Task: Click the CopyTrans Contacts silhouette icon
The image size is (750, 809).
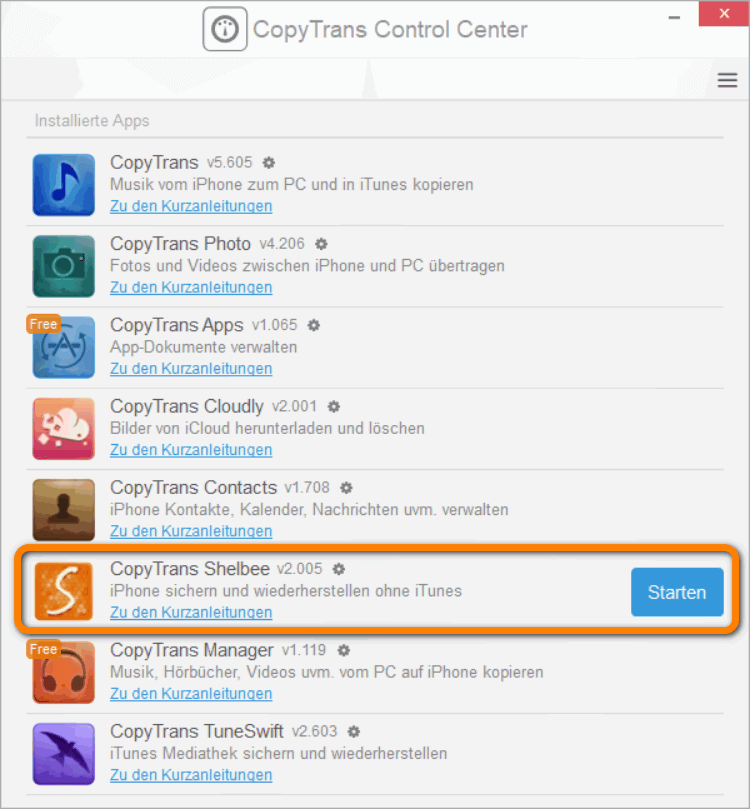Action: [64, 510]
